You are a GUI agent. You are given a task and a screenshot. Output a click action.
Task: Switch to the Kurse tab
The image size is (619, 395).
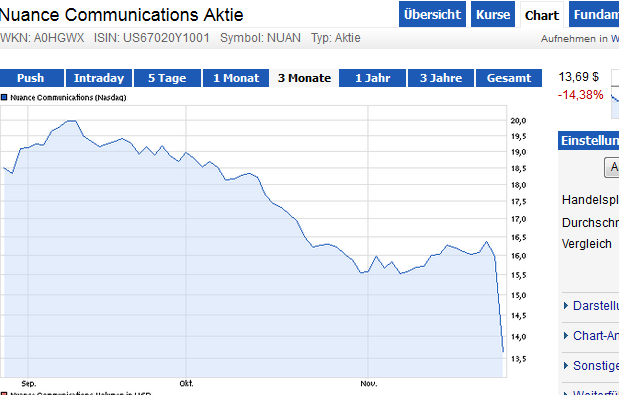coord(493,14)
